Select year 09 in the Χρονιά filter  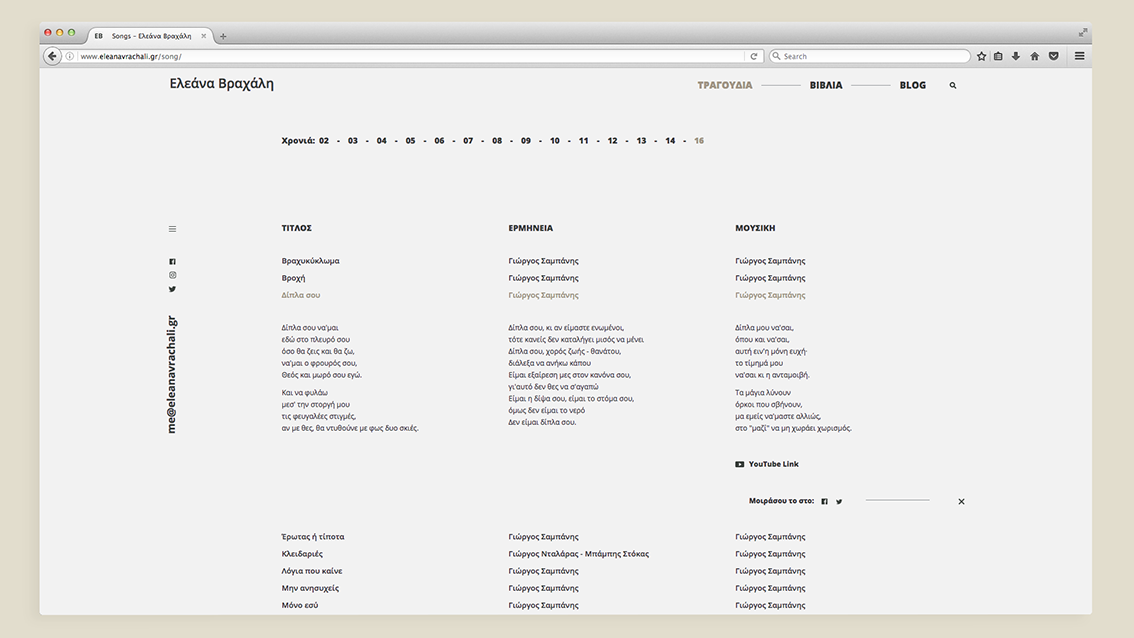click(526, 141)
